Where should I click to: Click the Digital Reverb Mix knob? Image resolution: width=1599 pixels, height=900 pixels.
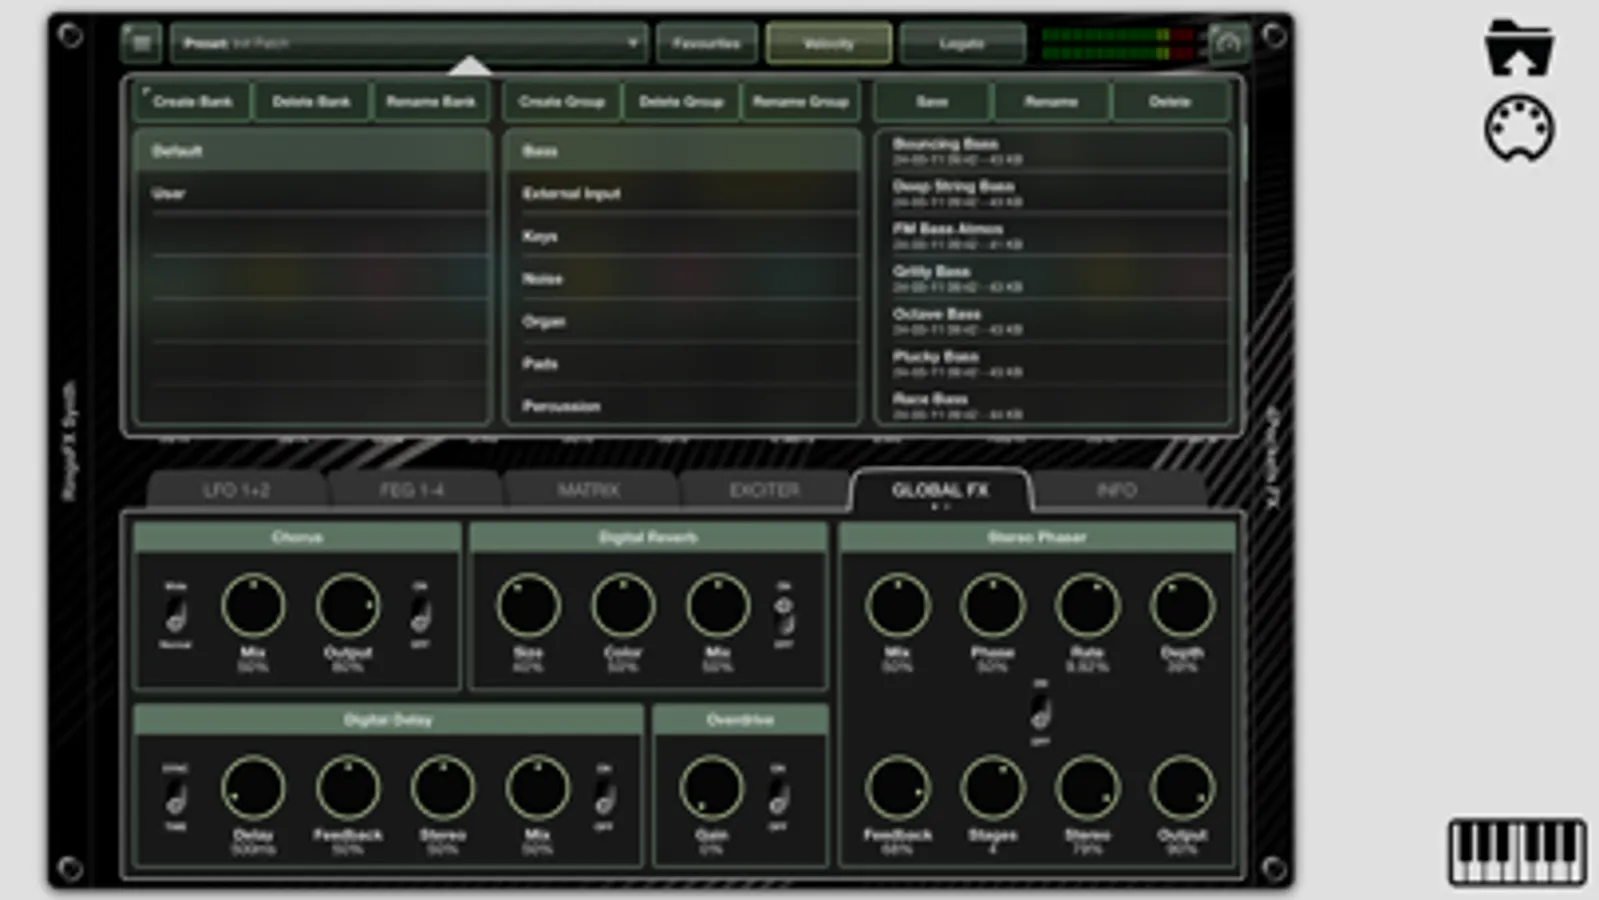718,605
